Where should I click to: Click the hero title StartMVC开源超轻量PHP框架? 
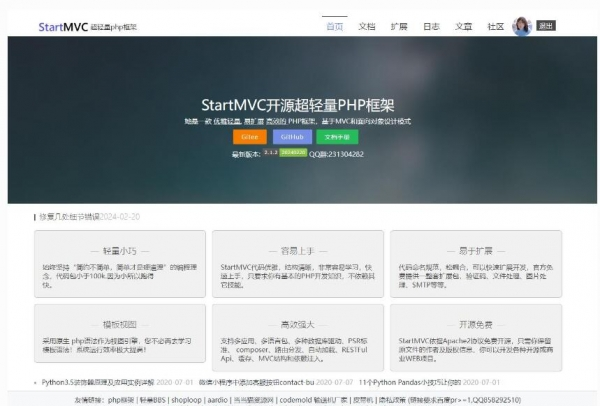298,105
